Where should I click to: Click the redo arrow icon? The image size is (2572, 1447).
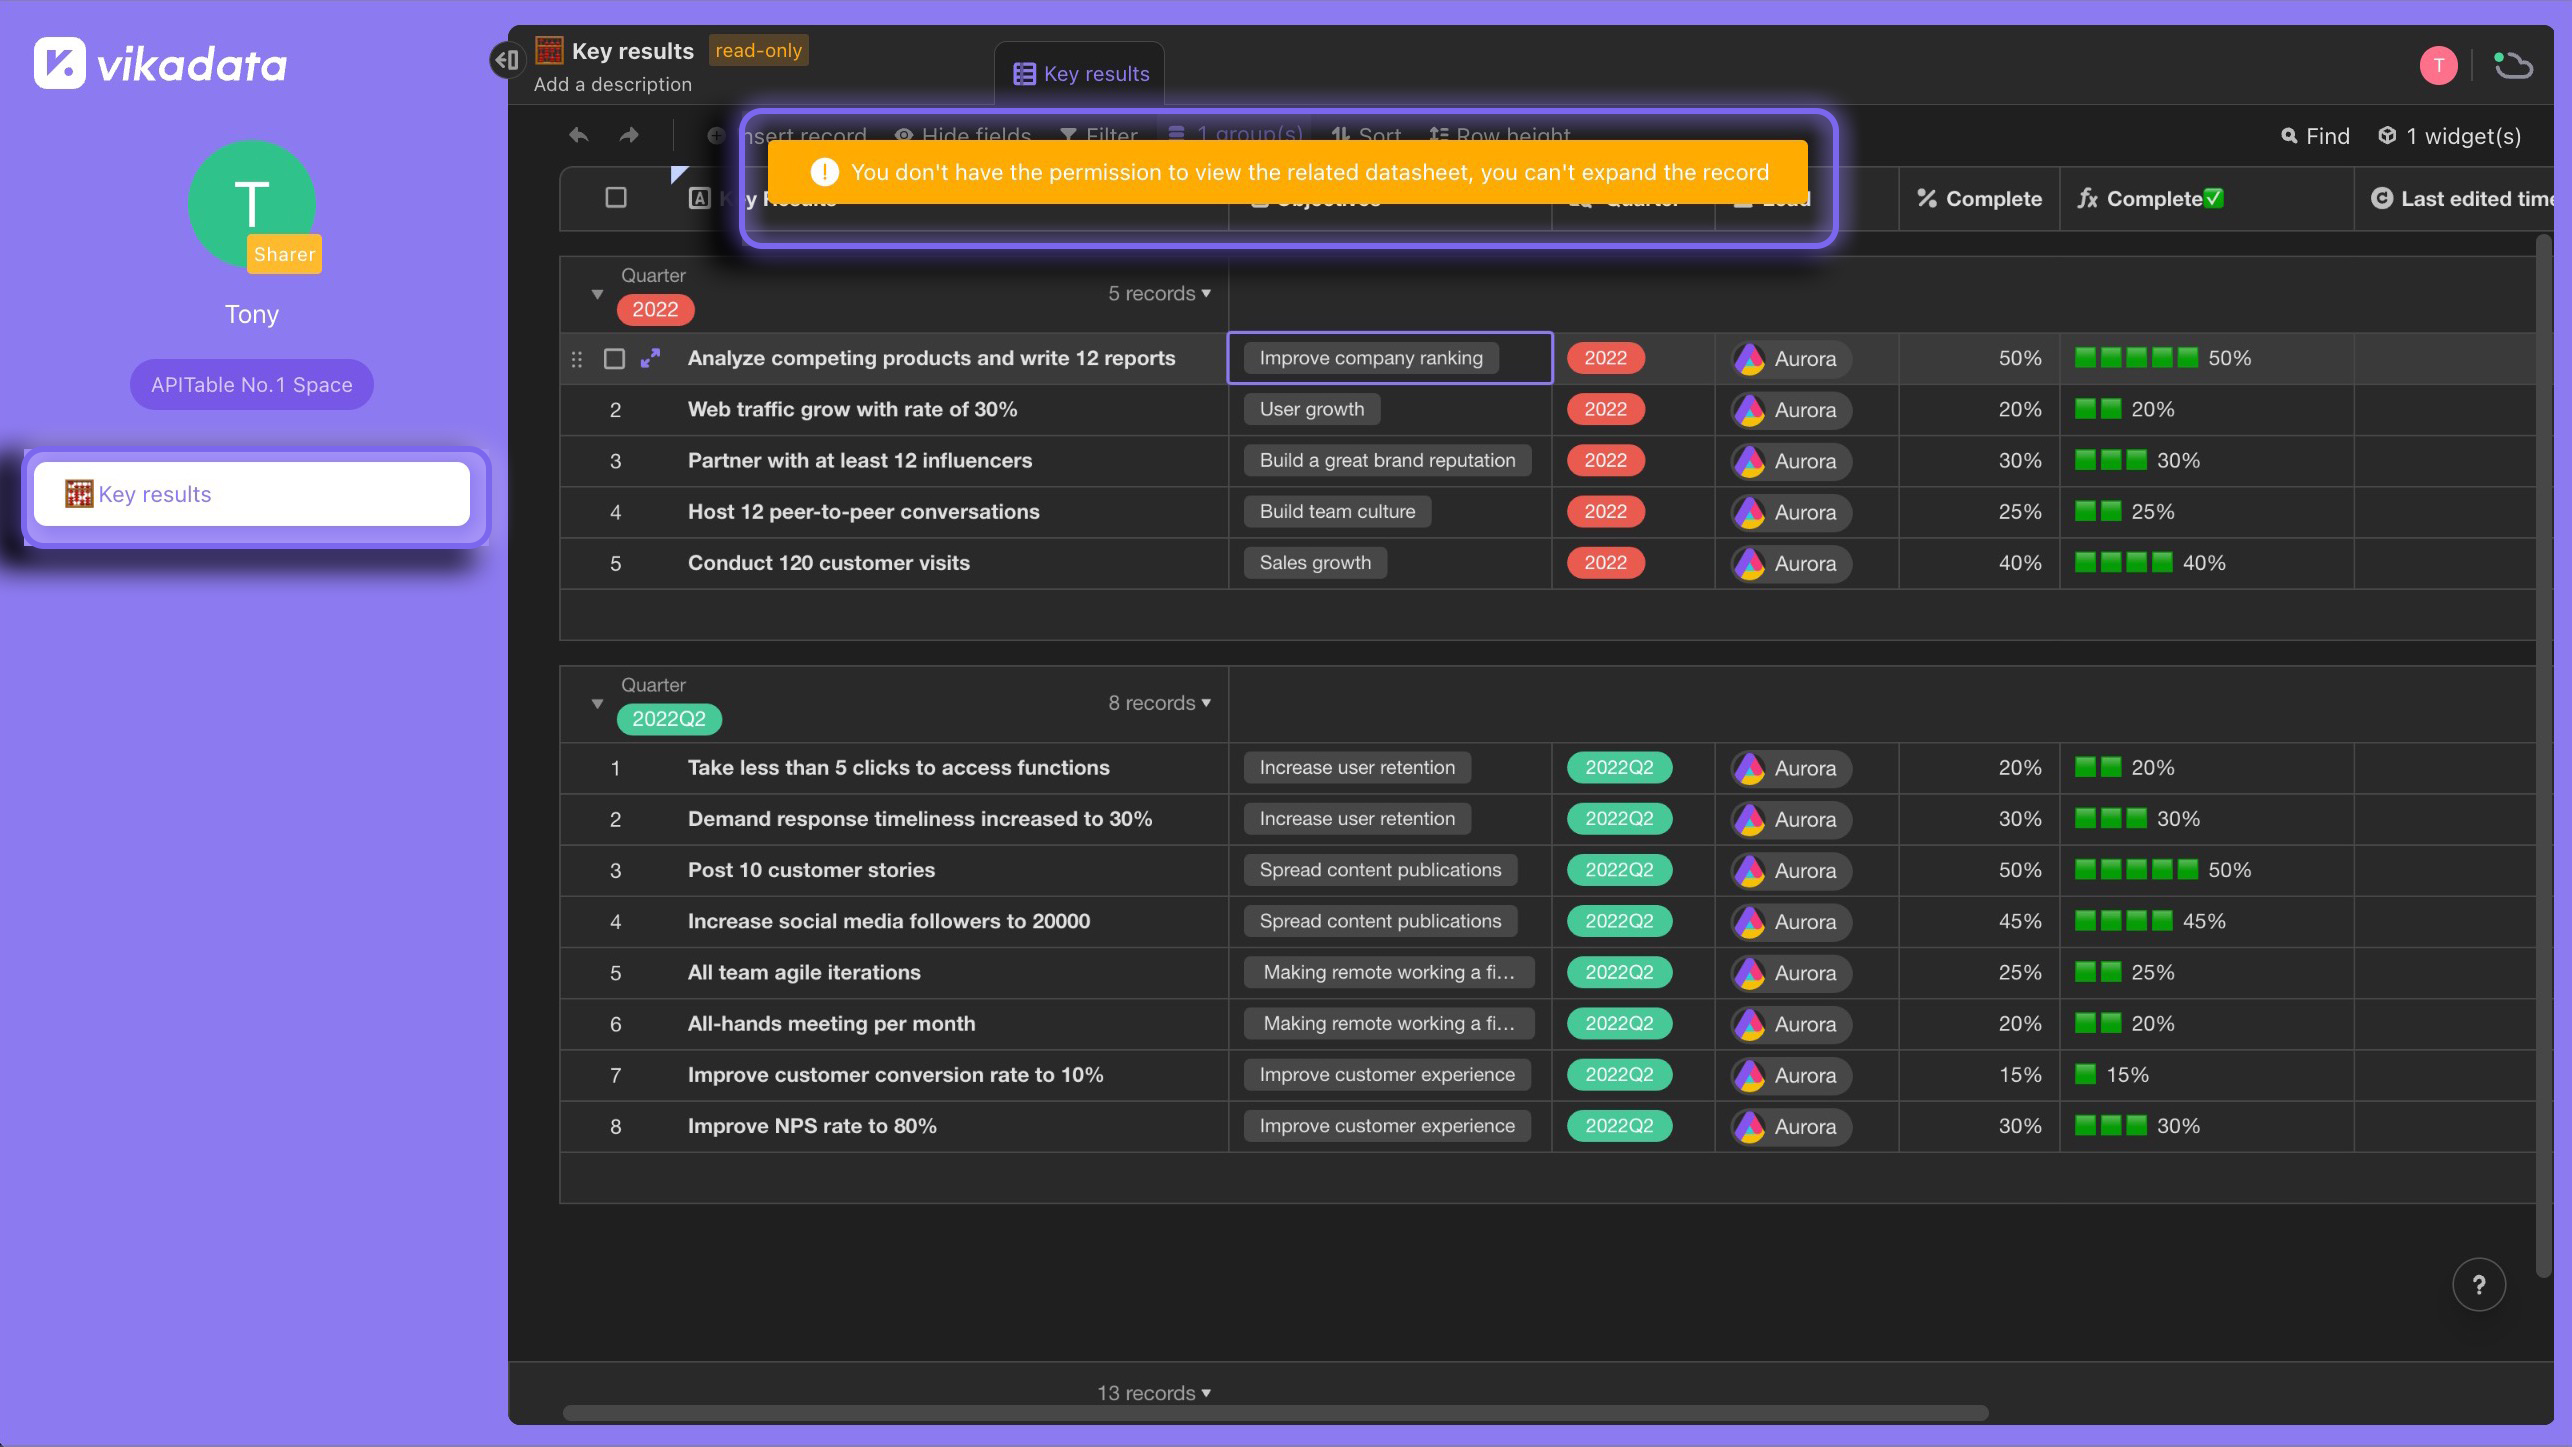(x=629, y=135)
